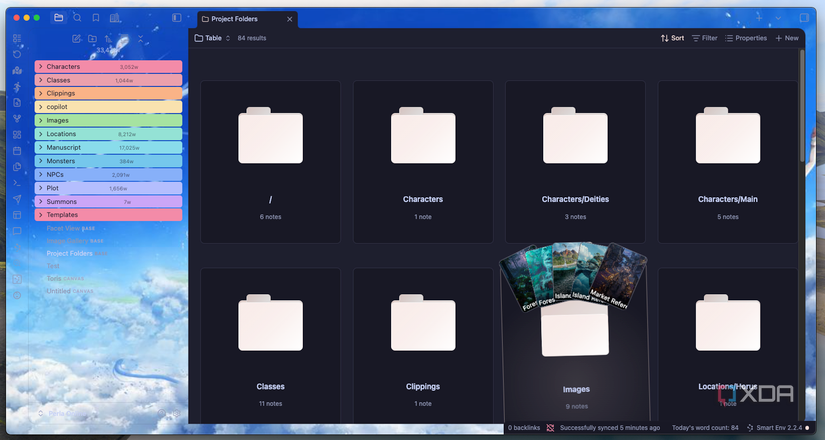The width and height of the screenshot is (825, 440).
Task: Open the Properties menu
Action: point(746,38)
